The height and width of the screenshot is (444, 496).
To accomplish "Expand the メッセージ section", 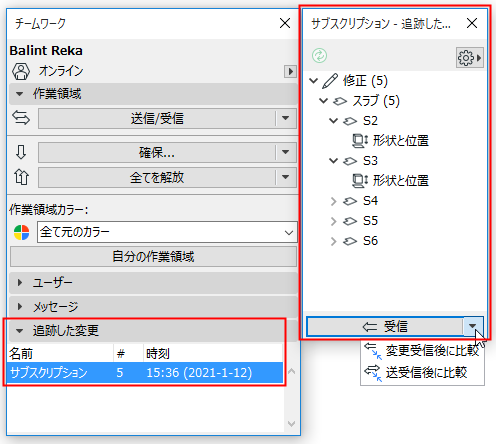I will (20, 307).
